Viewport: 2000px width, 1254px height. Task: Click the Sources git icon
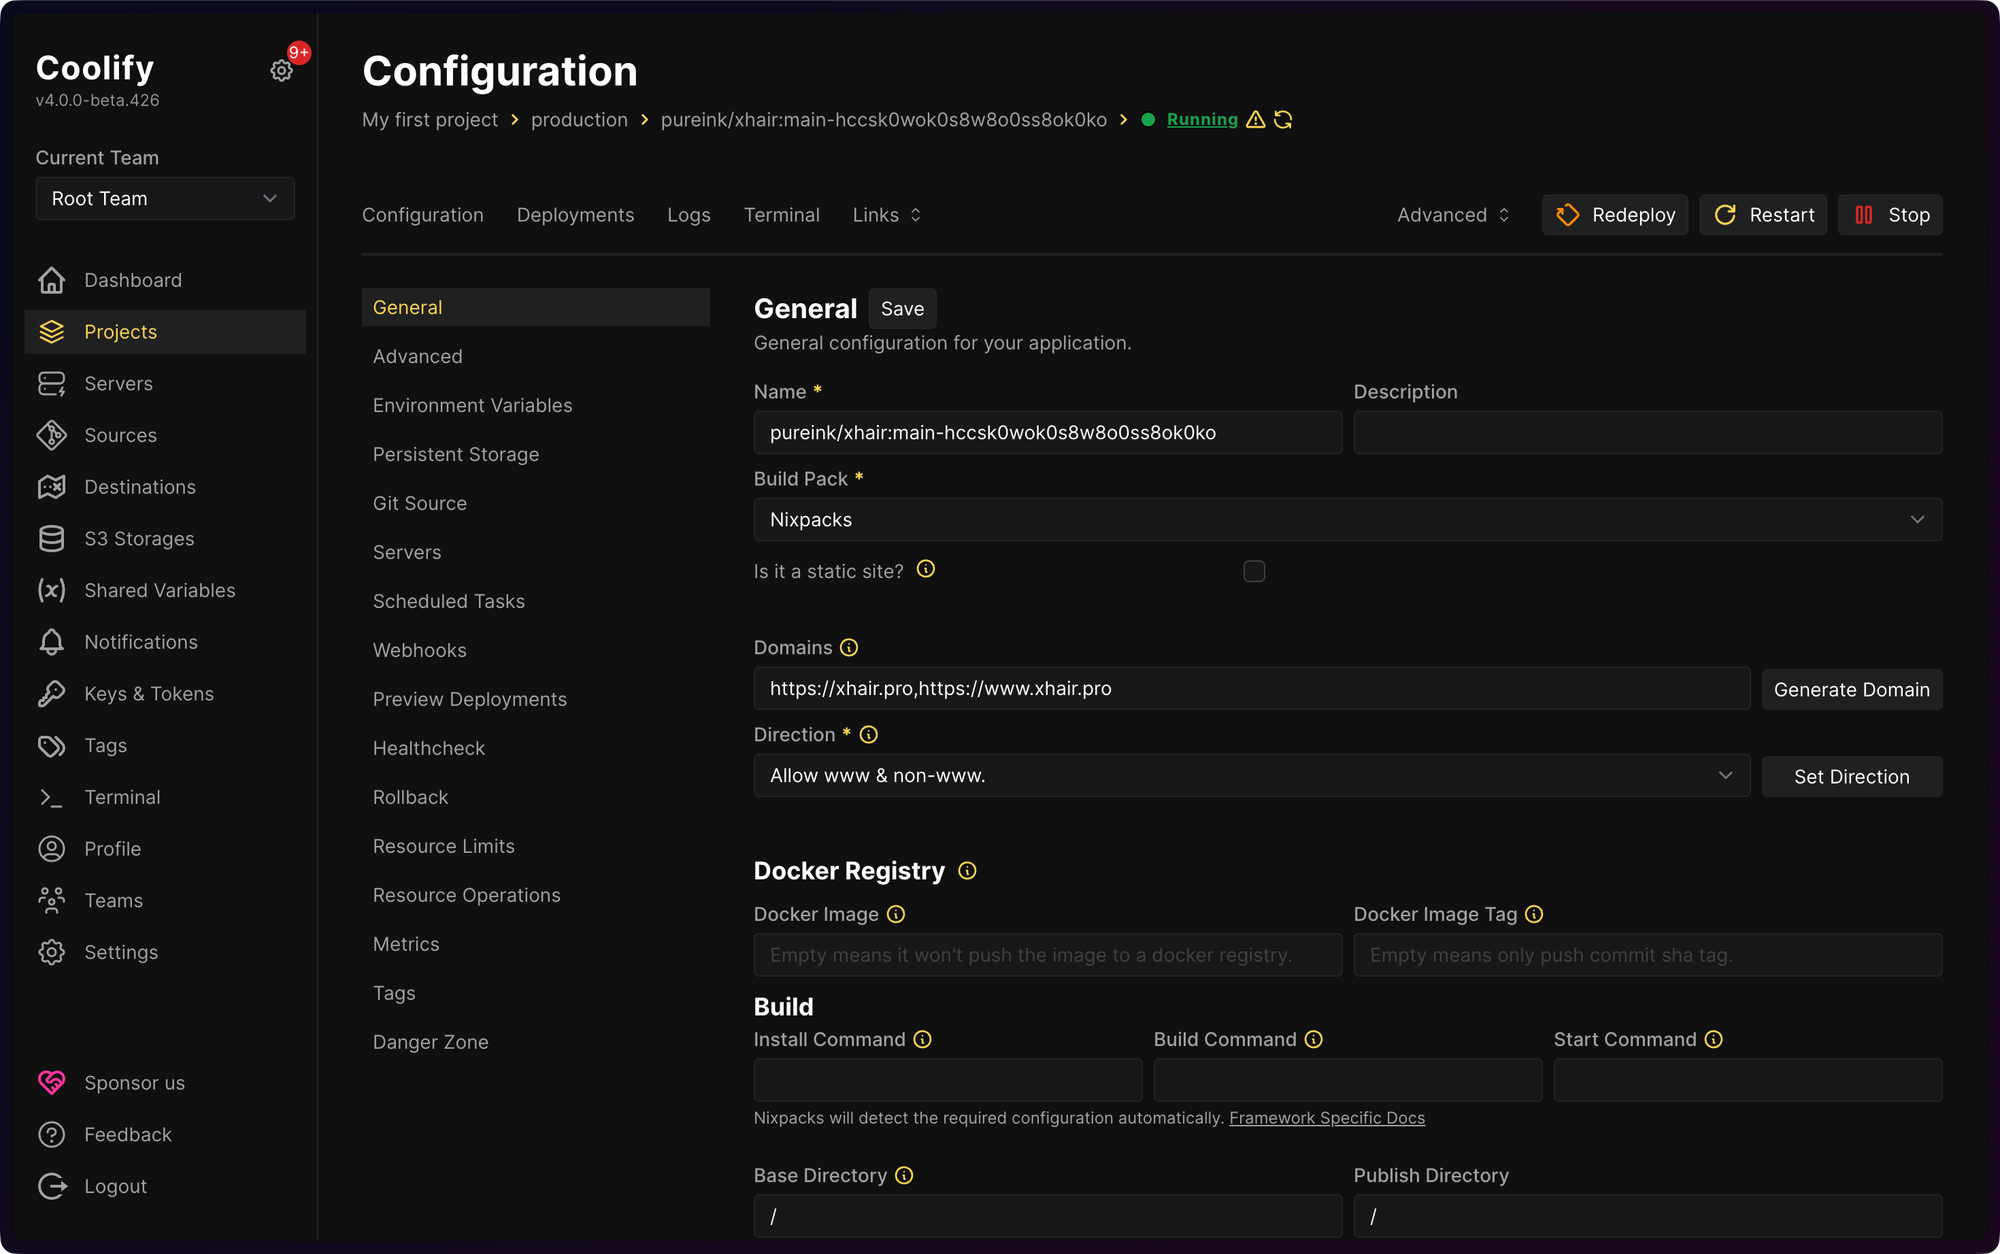point(52,435)
